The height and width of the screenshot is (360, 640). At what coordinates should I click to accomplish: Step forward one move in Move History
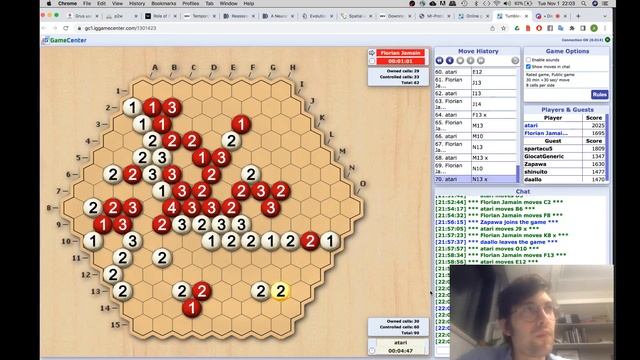coord(470,60)
